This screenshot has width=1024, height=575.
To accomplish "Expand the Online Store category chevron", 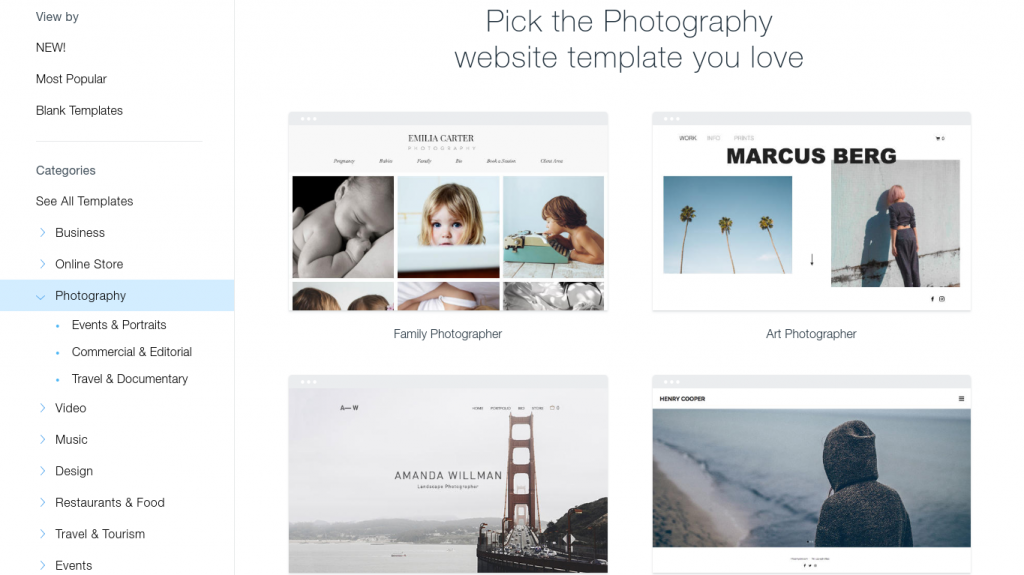I will coord(42,264).
